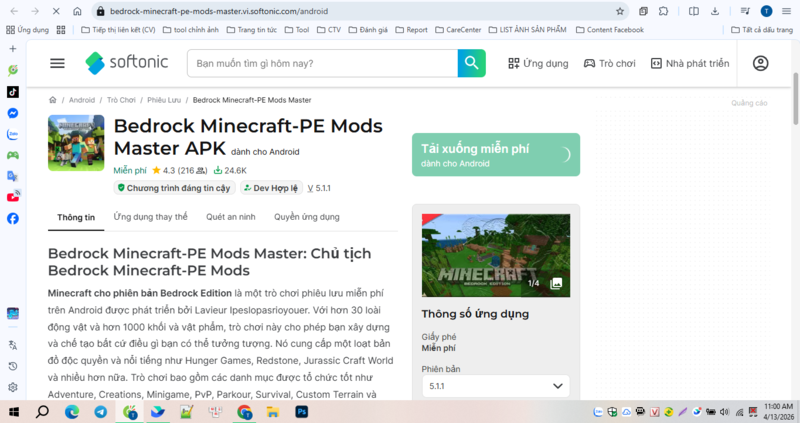
Task: Click the Tải xuống miễn phí button
Action: [496, 155]
